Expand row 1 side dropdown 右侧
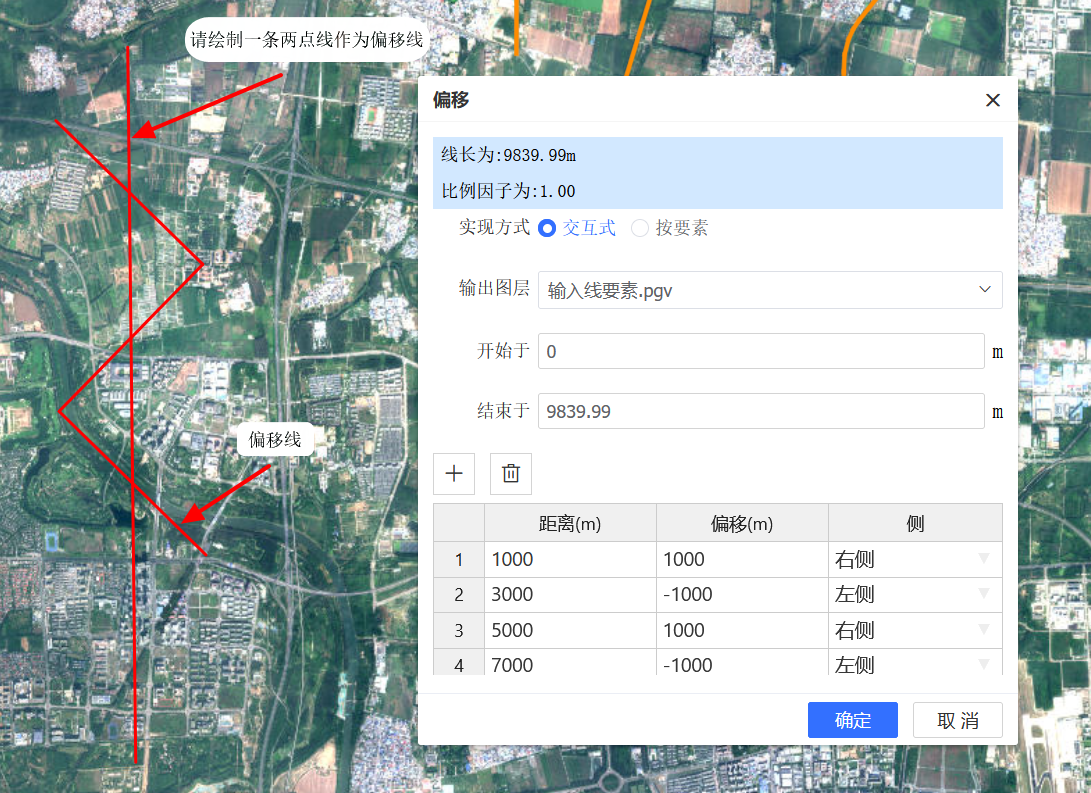 click(x=983, y=559)
